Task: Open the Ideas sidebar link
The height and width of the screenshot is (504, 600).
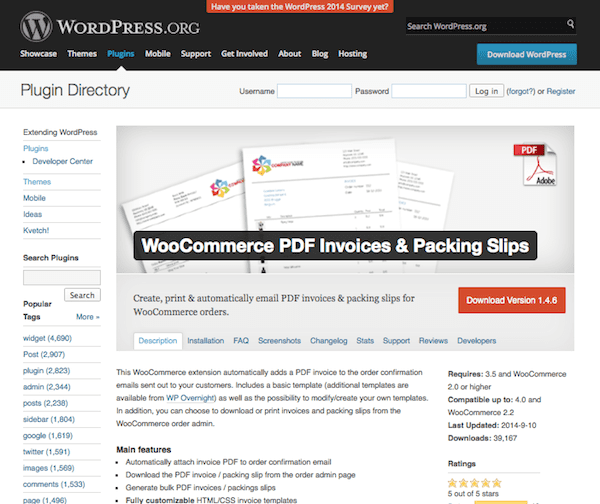Action: [x=33, y=214]
